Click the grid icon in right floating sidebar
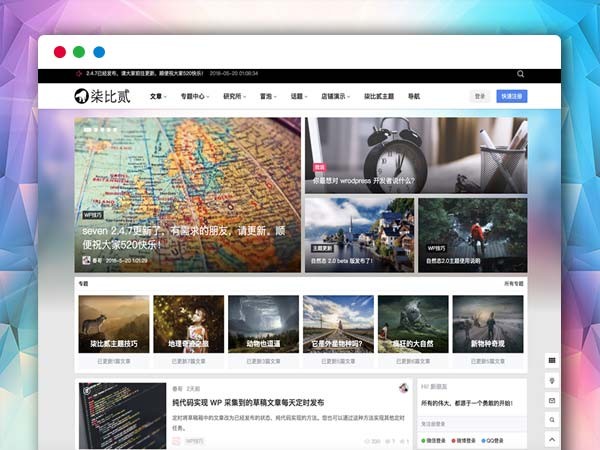The width and height of the screenshot is (600, 450). tap(551, 360)
